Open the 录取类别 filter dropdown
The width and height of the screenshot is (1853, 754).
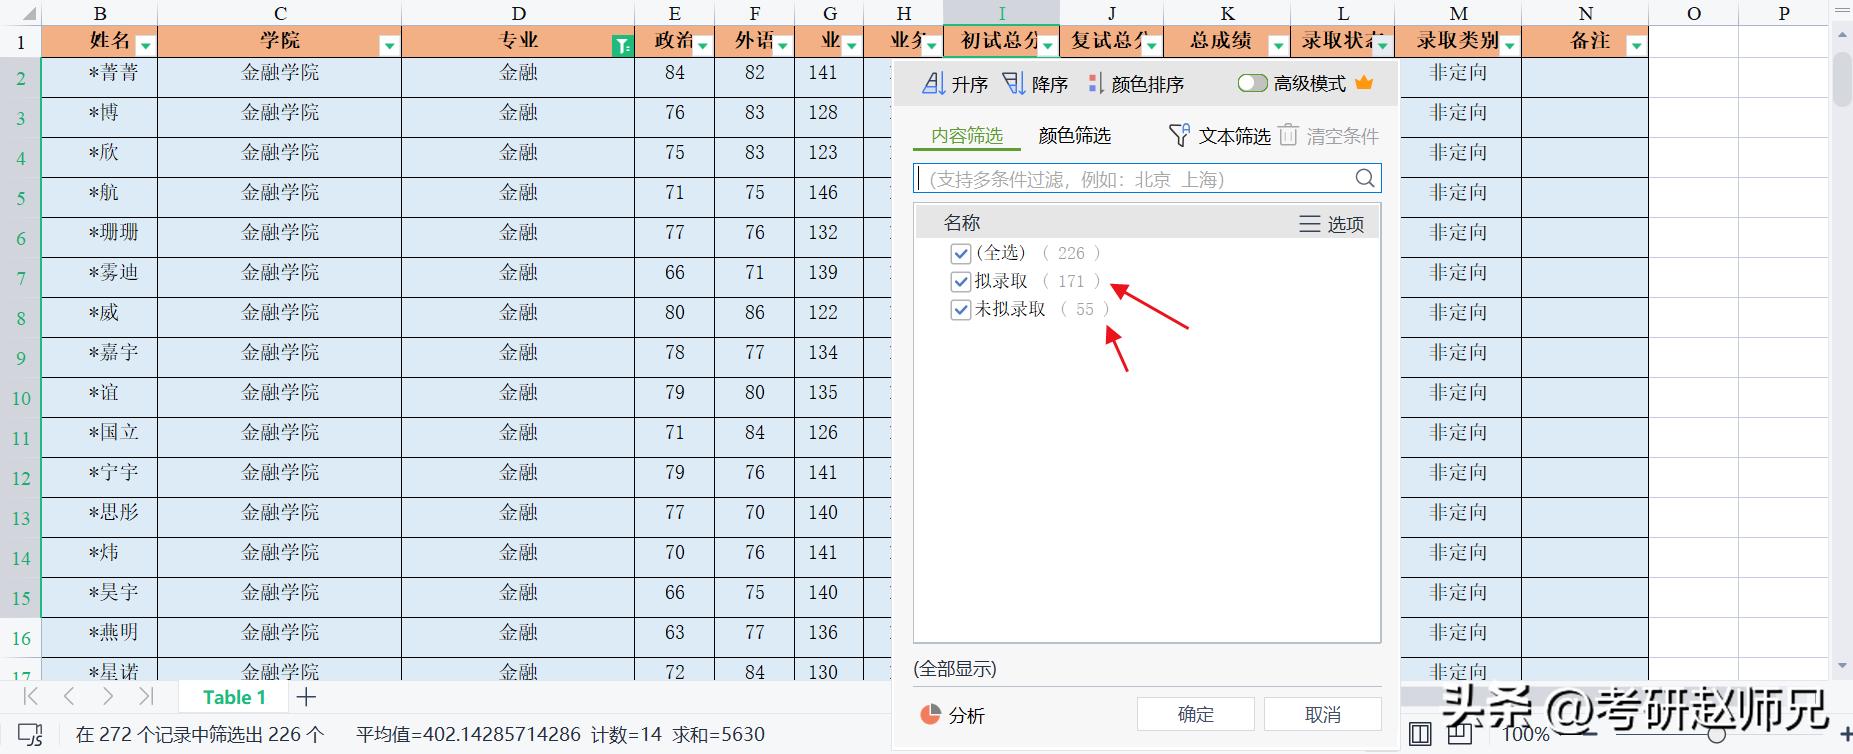[1509, 46]
